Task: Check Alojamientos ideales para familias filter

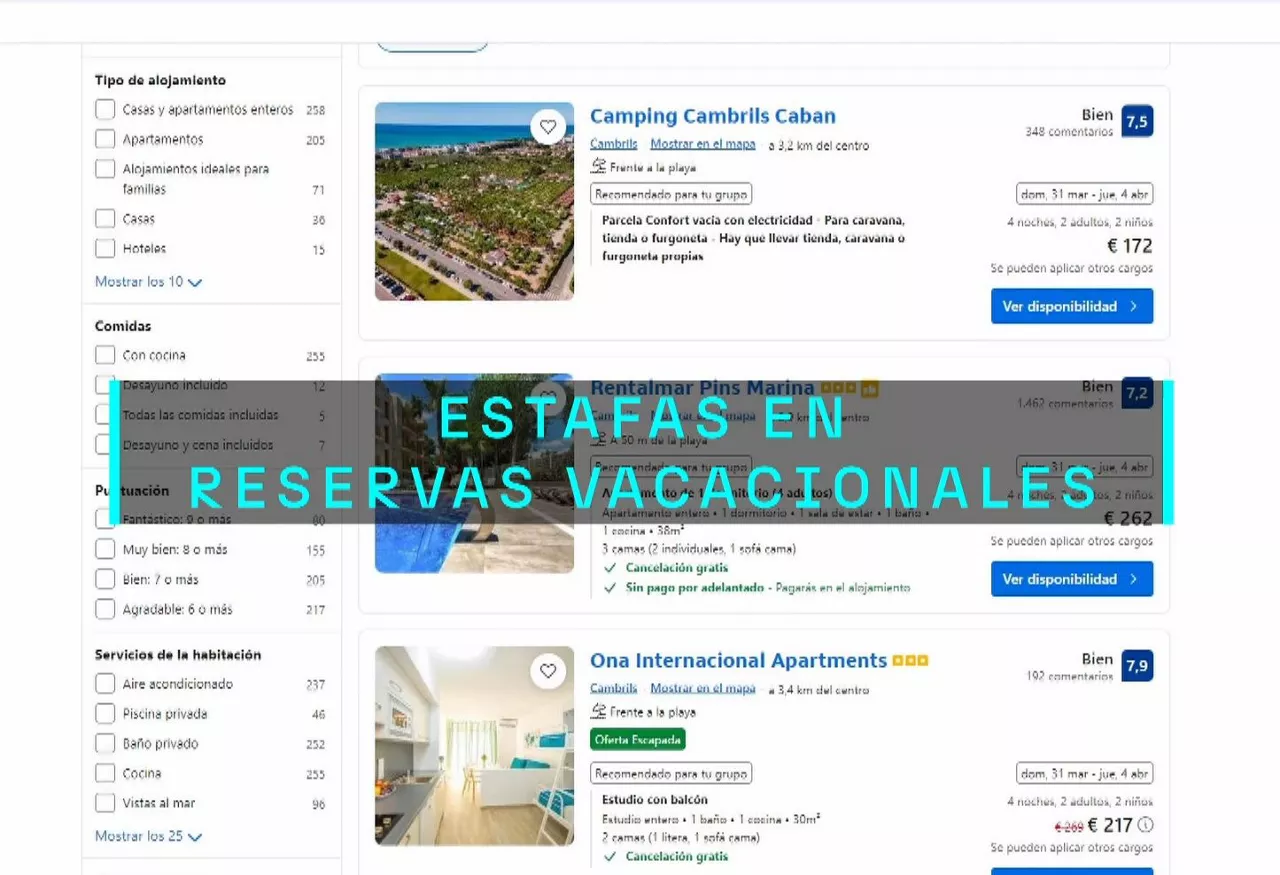Action: 105,169
